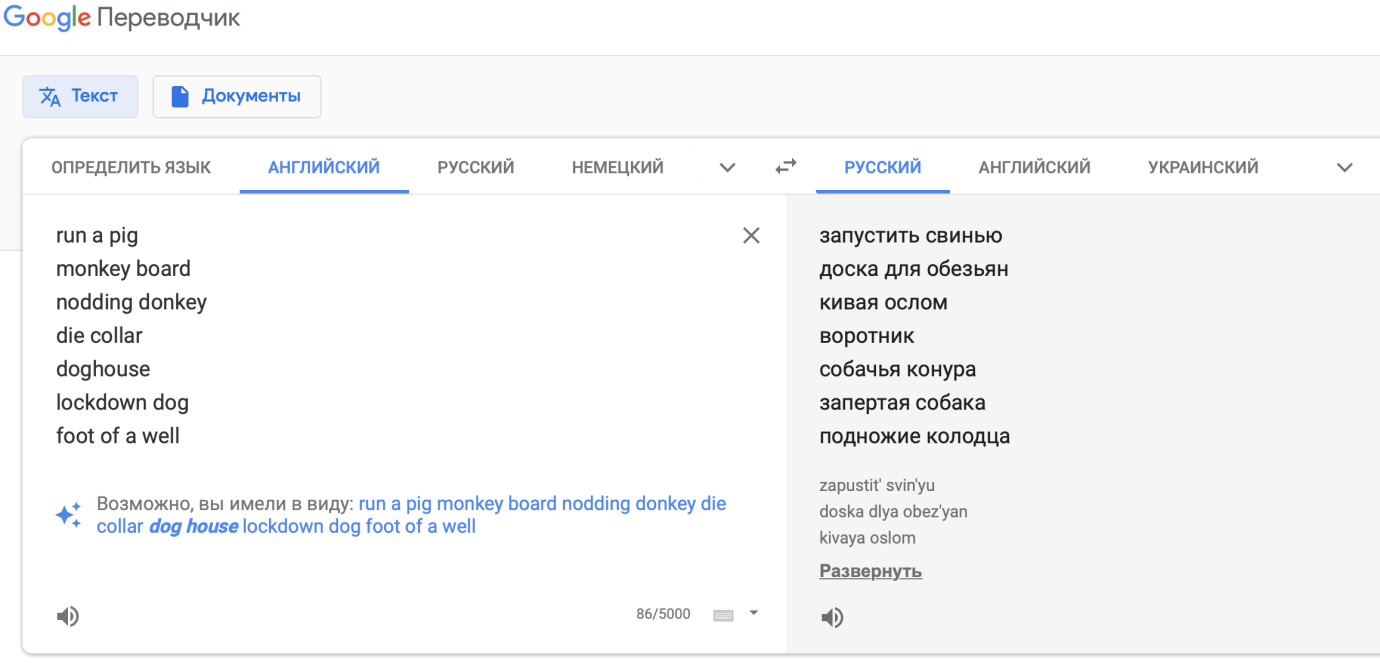Play translated text speaker icon

point(832,617)
